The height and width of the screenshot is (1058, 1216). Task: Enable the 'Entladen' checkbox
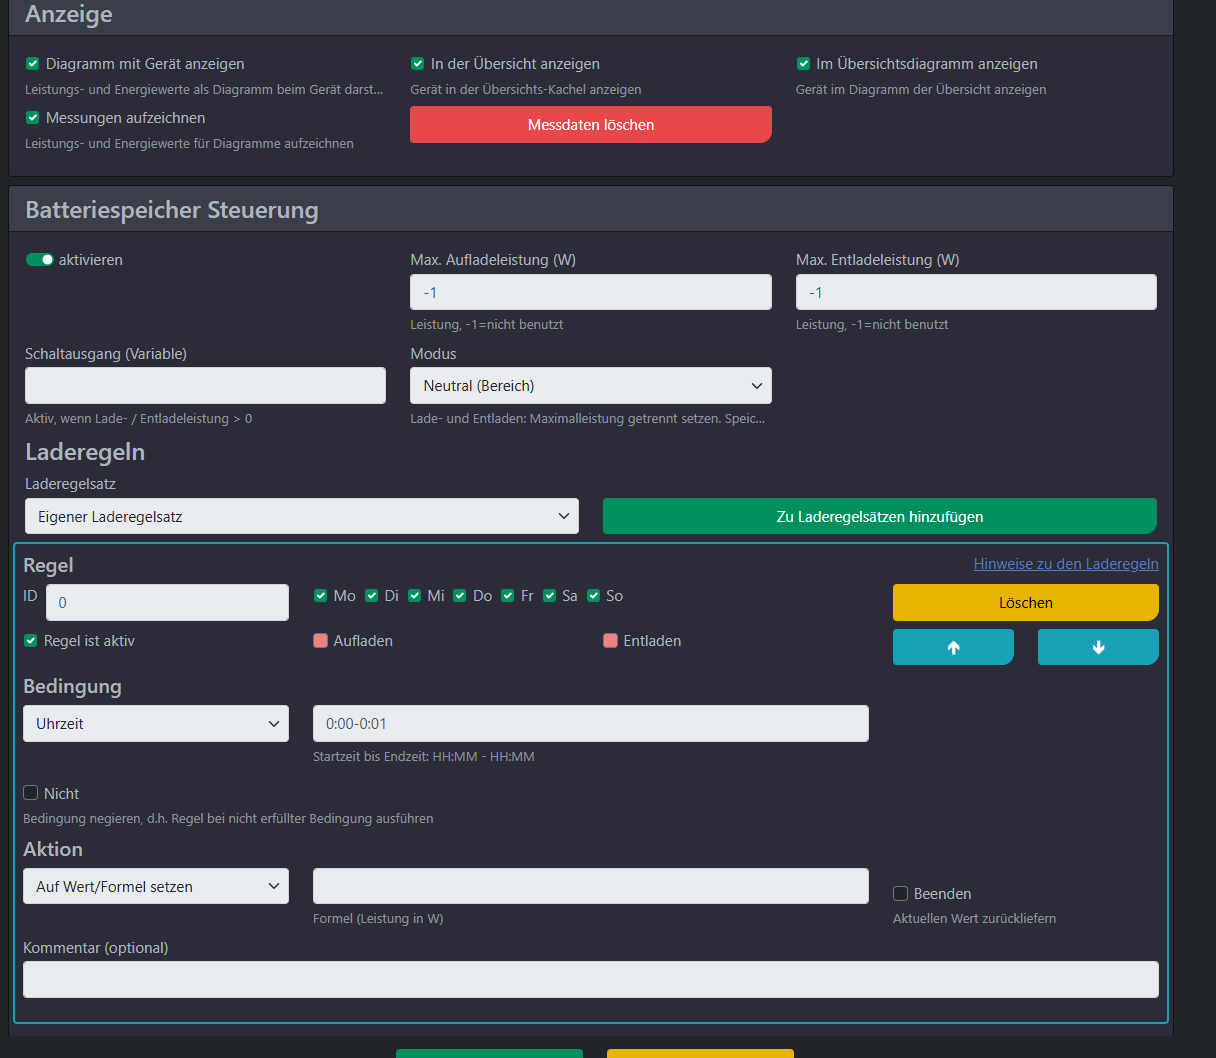coord(610,641)
